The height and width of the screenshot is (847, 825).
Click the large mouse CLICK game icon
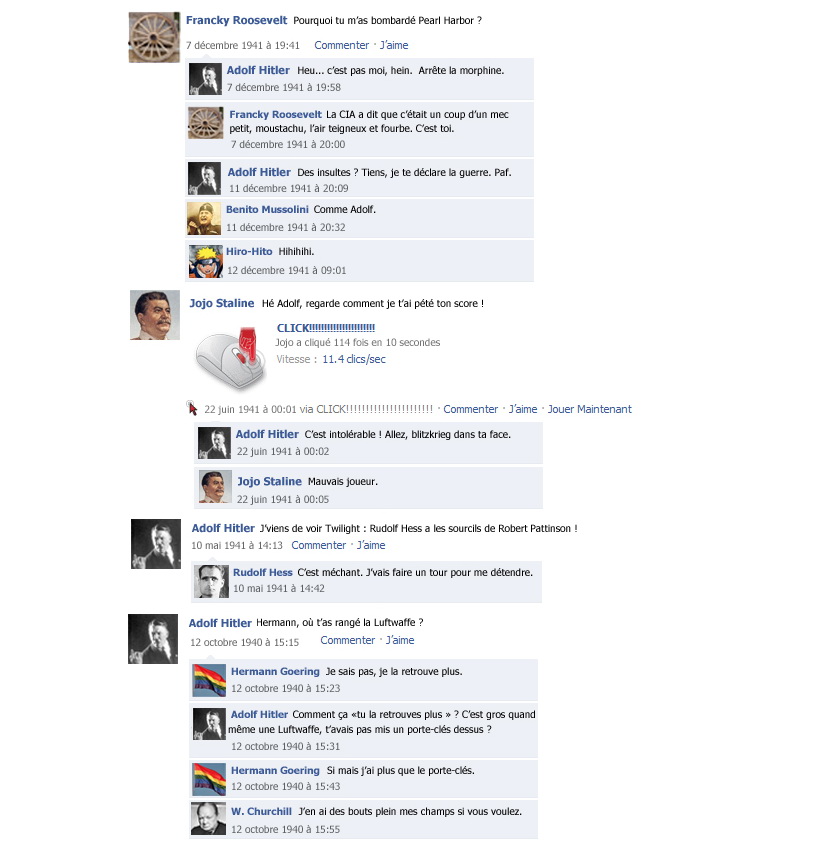(x=231, y=358)
